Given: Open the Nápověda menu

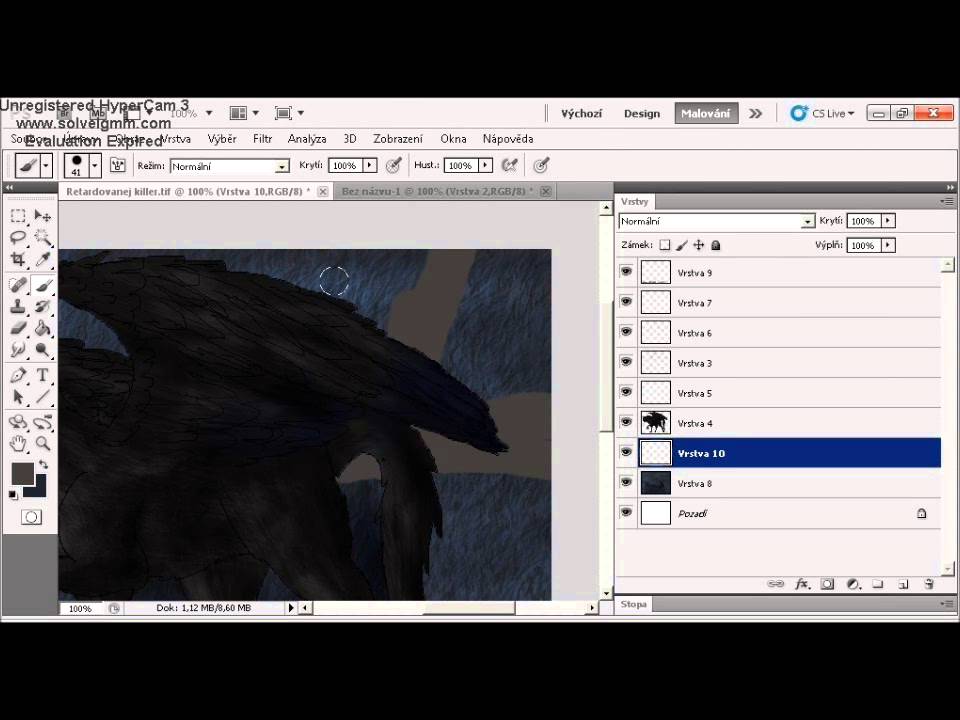Looking at the screenshot, I should point(508,139).
